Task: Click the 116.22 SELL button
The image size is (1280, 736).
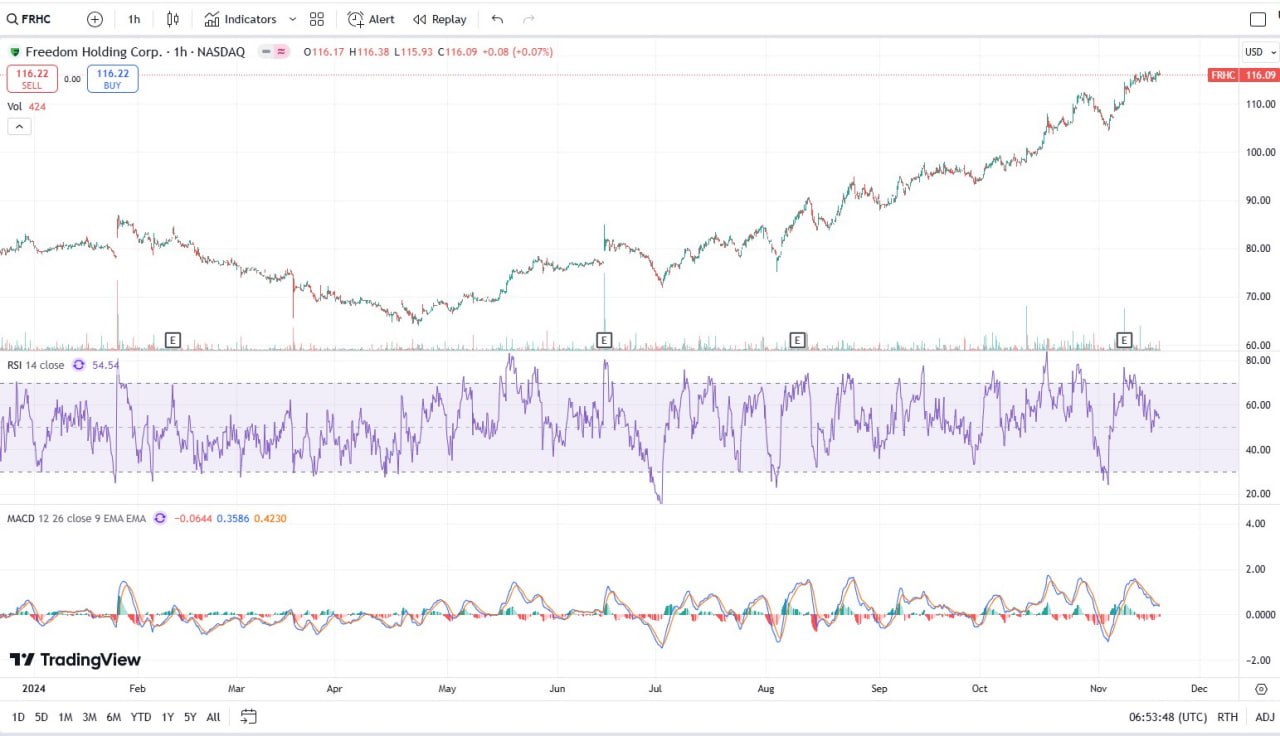Action: (32, 79)
